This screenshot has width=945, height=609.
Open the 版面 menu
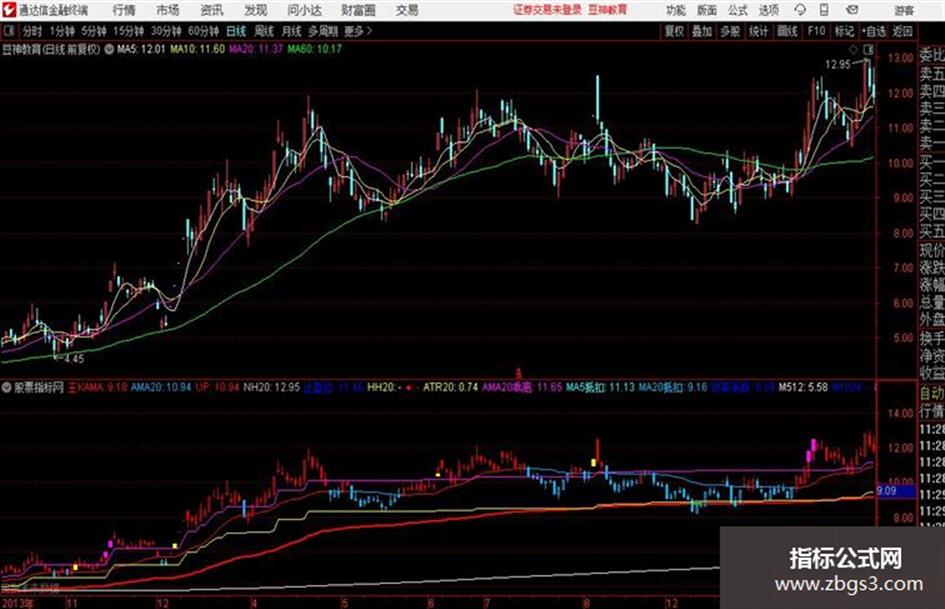tap(706, 10)
